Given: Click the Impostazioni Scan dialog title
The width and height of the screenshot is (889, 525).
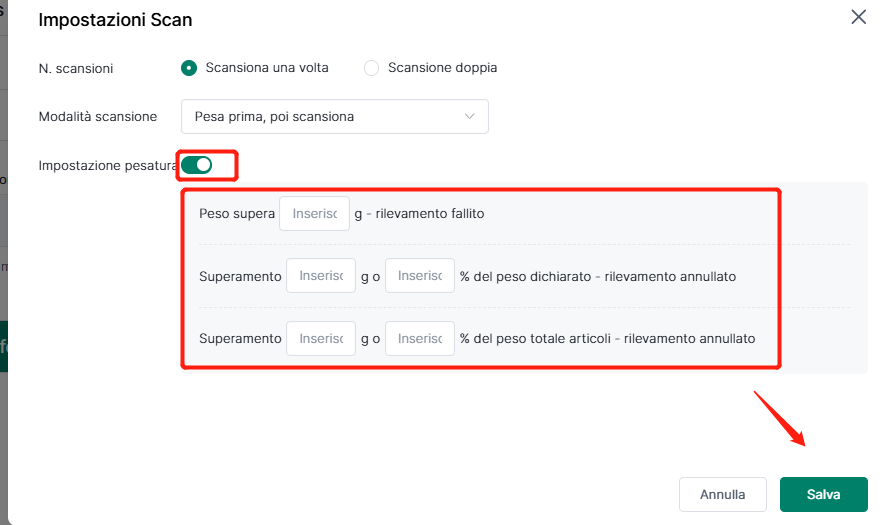Looking at the screenshot, I should (115, 20).
